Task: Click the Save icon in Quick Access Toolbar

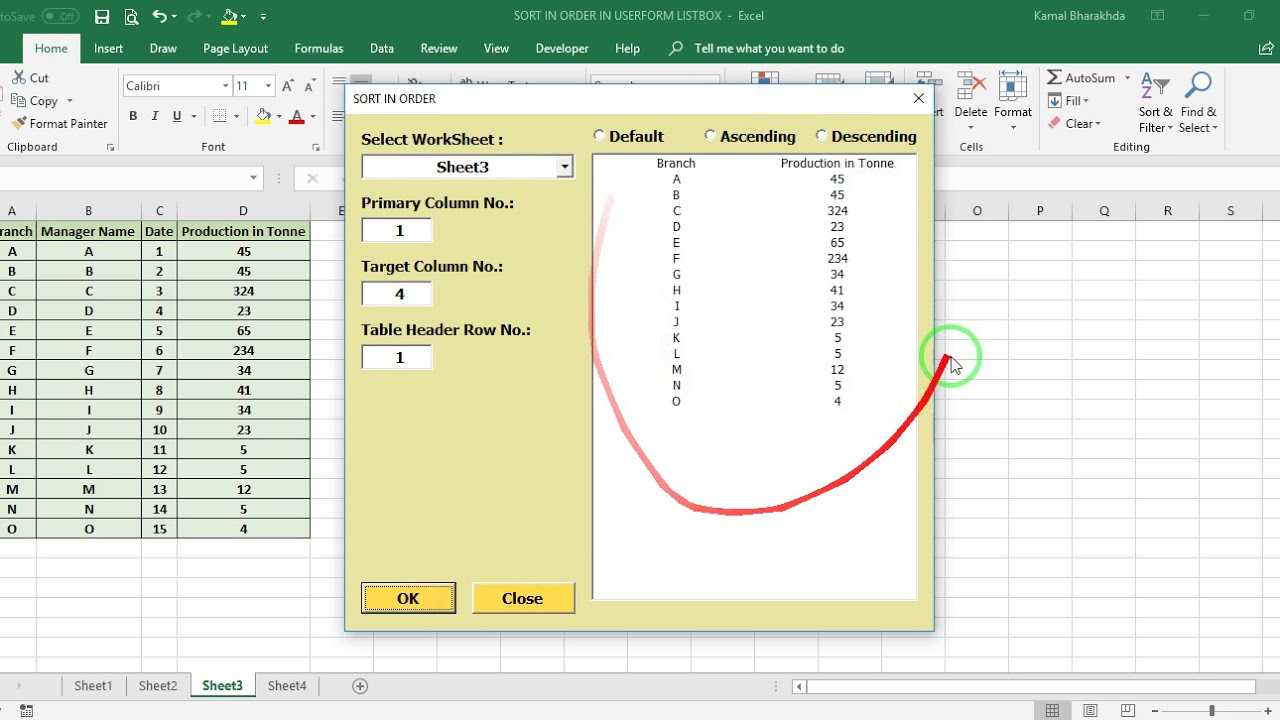Action: tap(102, 16)
